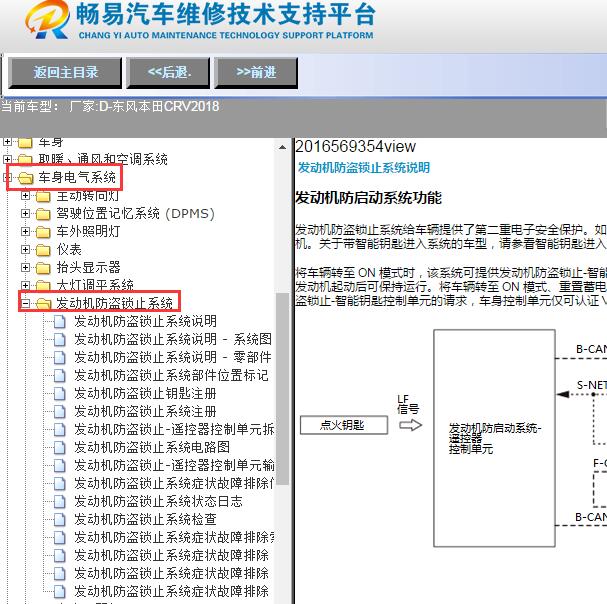Click the tree panel scroll-up arrow

pos(283,148)
